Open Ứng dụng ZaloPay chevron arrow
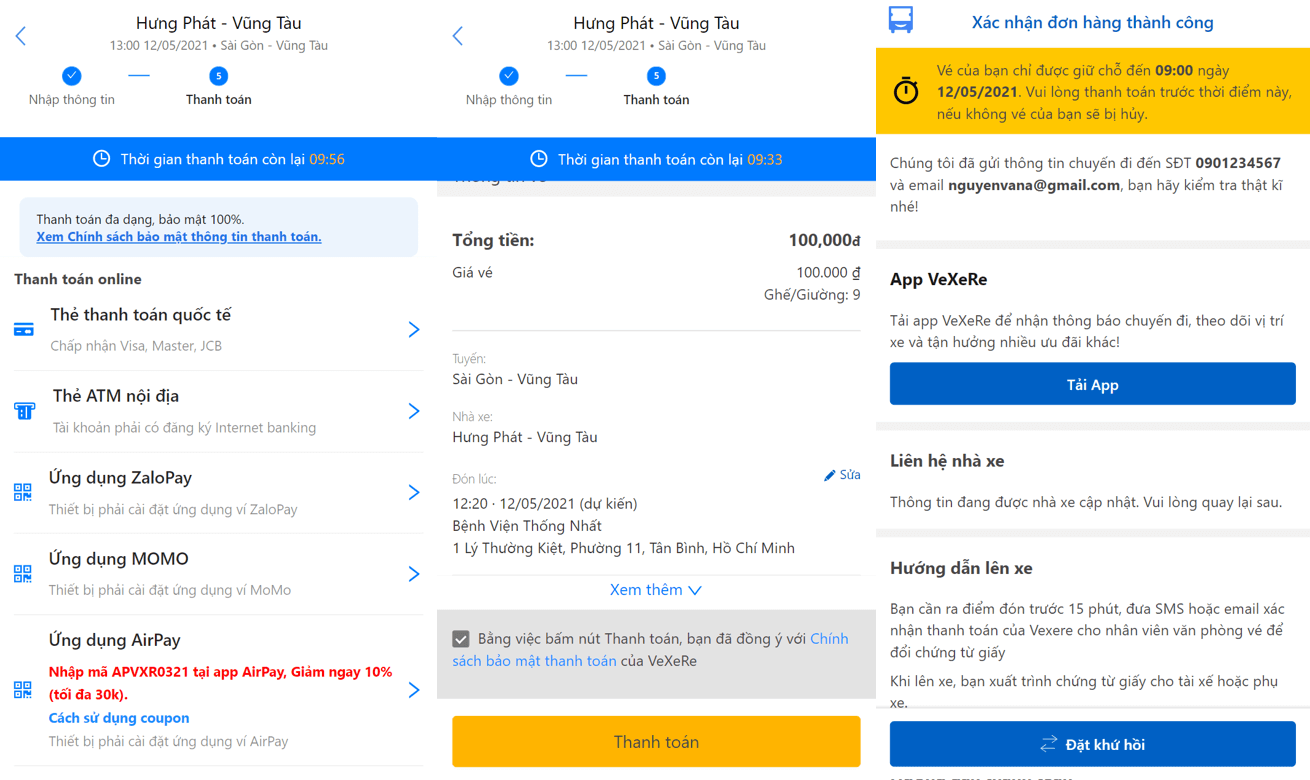The image size is (1310, 780). [414, 492]
